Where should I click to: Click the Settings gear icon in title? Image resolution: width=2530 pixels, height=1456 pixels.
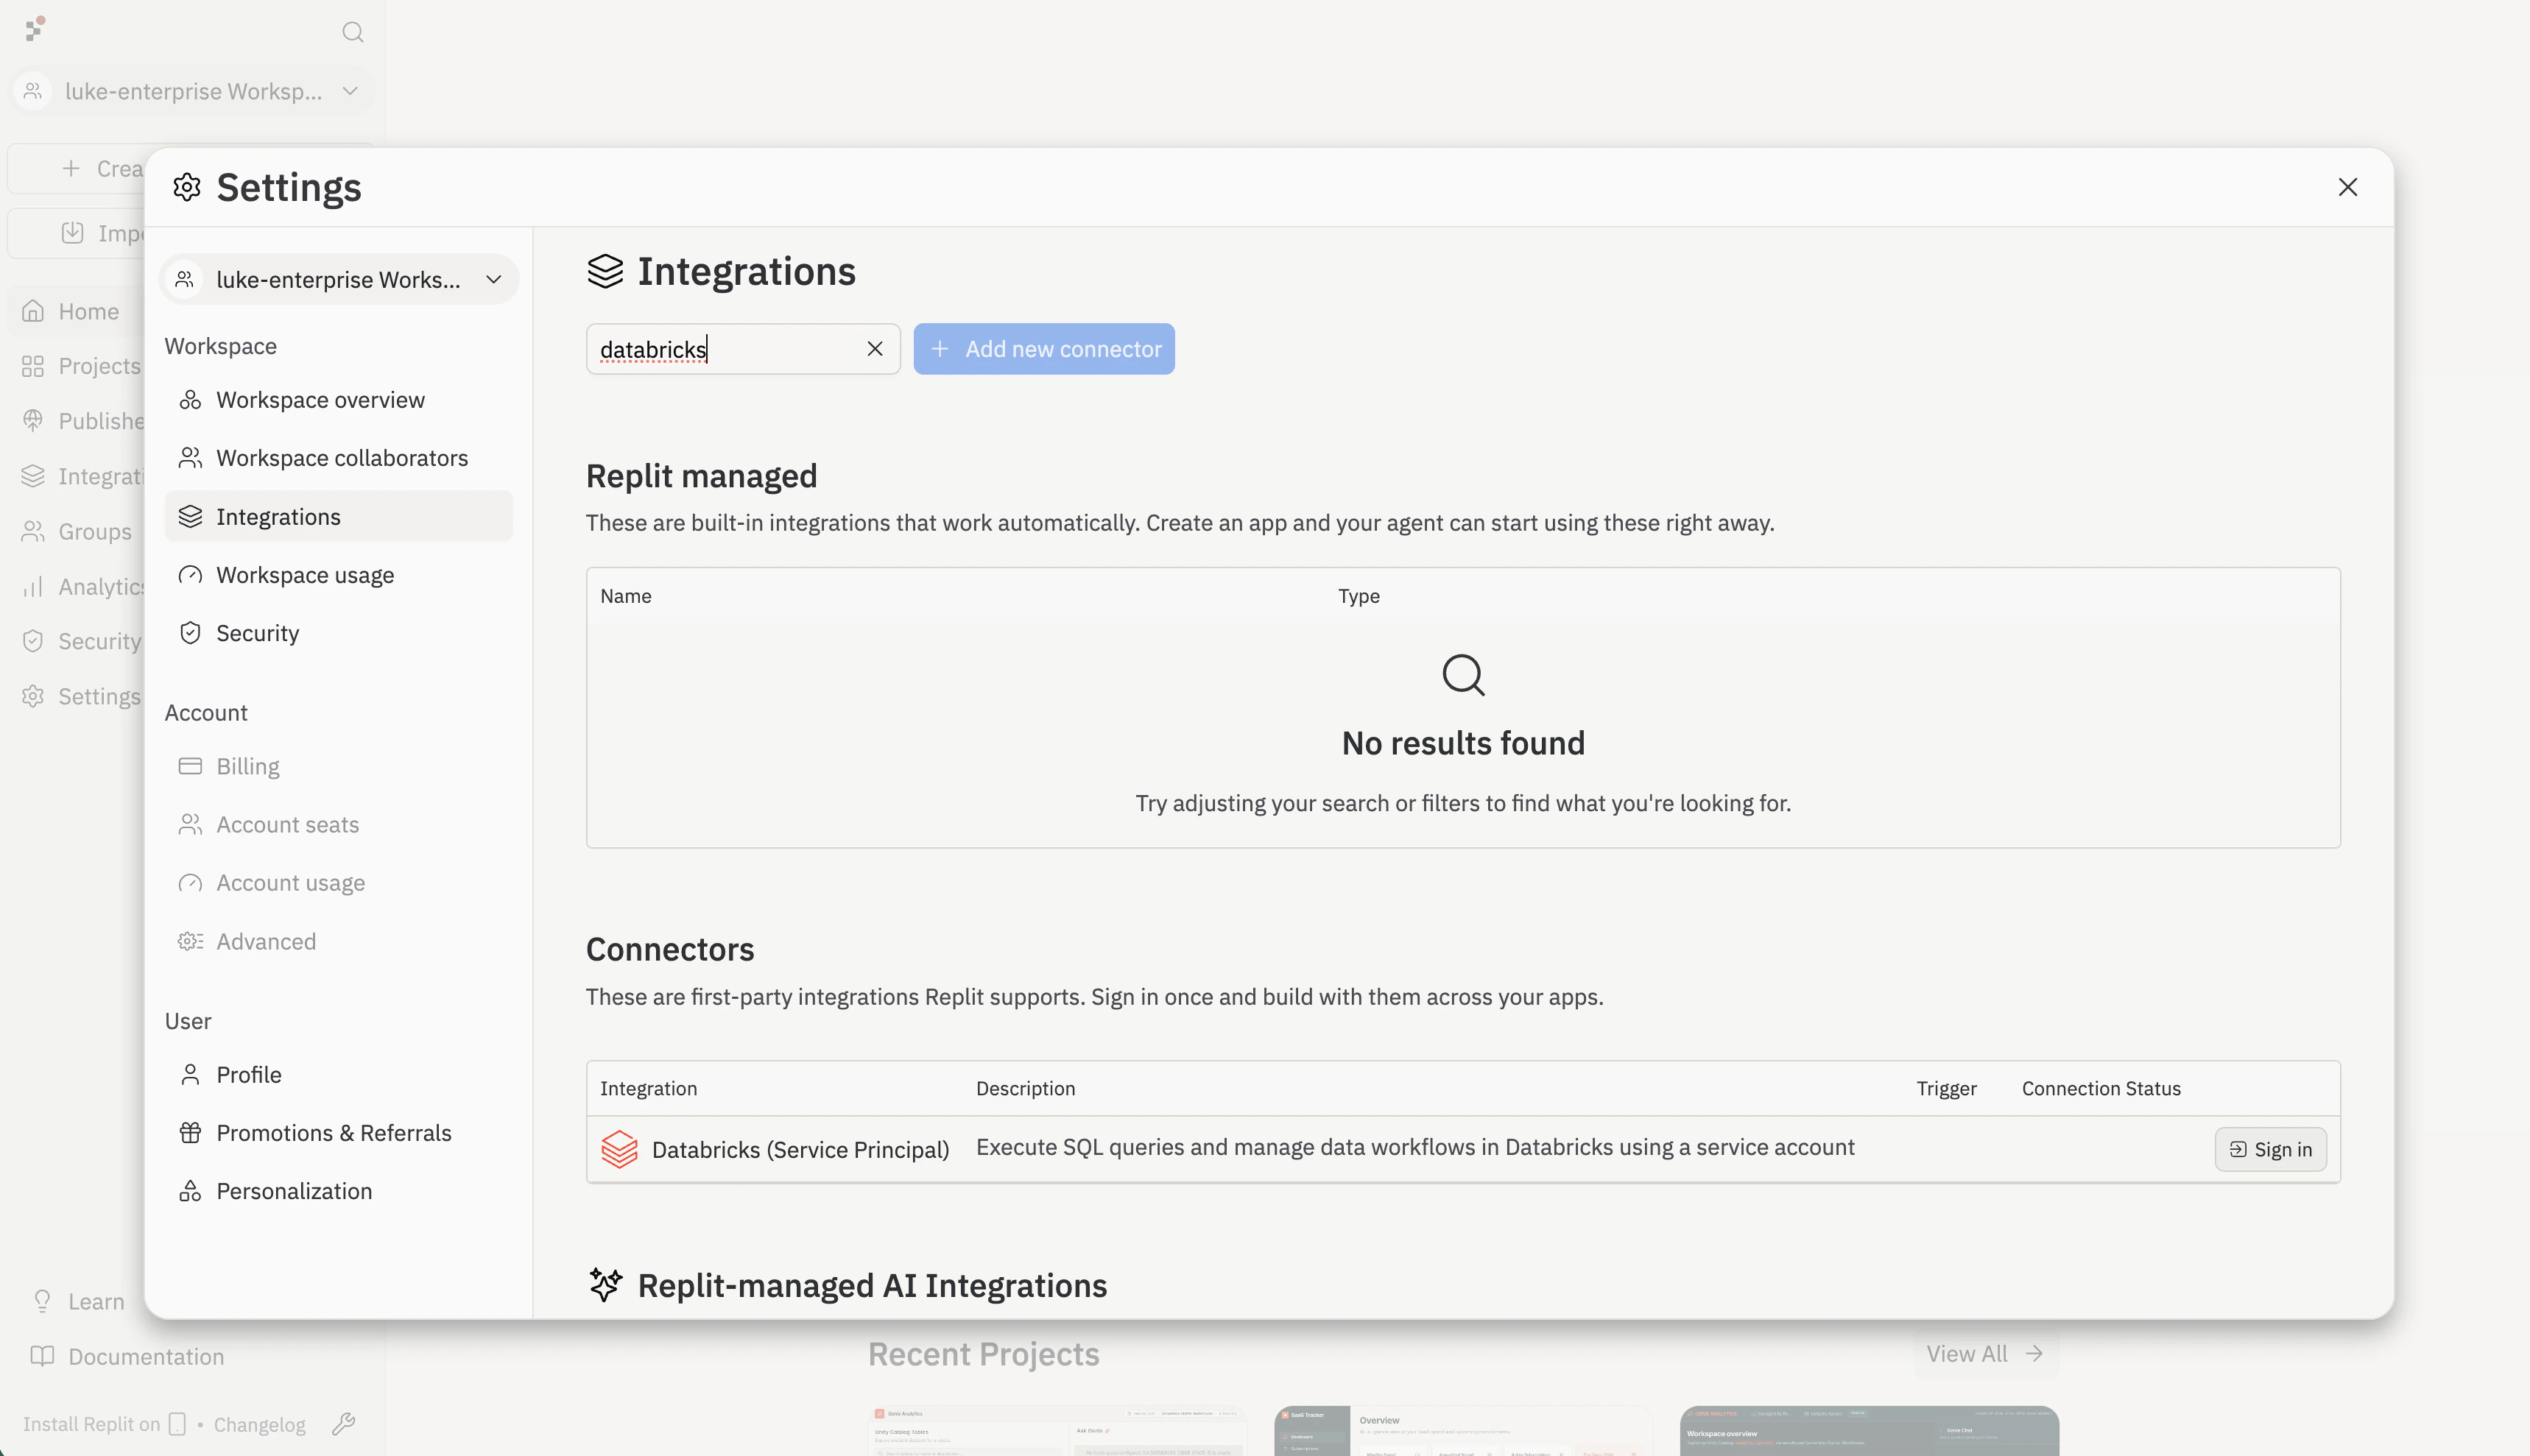click(x=187, y=187)
